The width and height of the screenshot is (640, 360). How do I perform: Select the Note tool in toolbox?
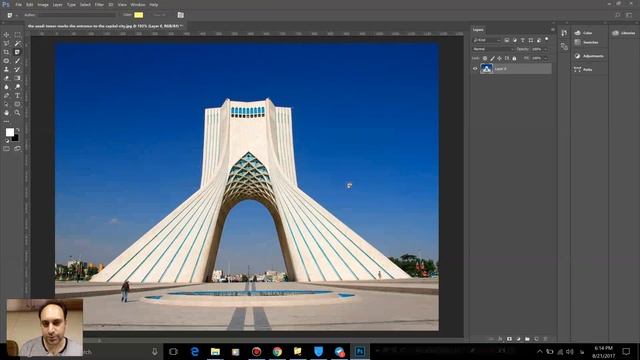point(17,52)
